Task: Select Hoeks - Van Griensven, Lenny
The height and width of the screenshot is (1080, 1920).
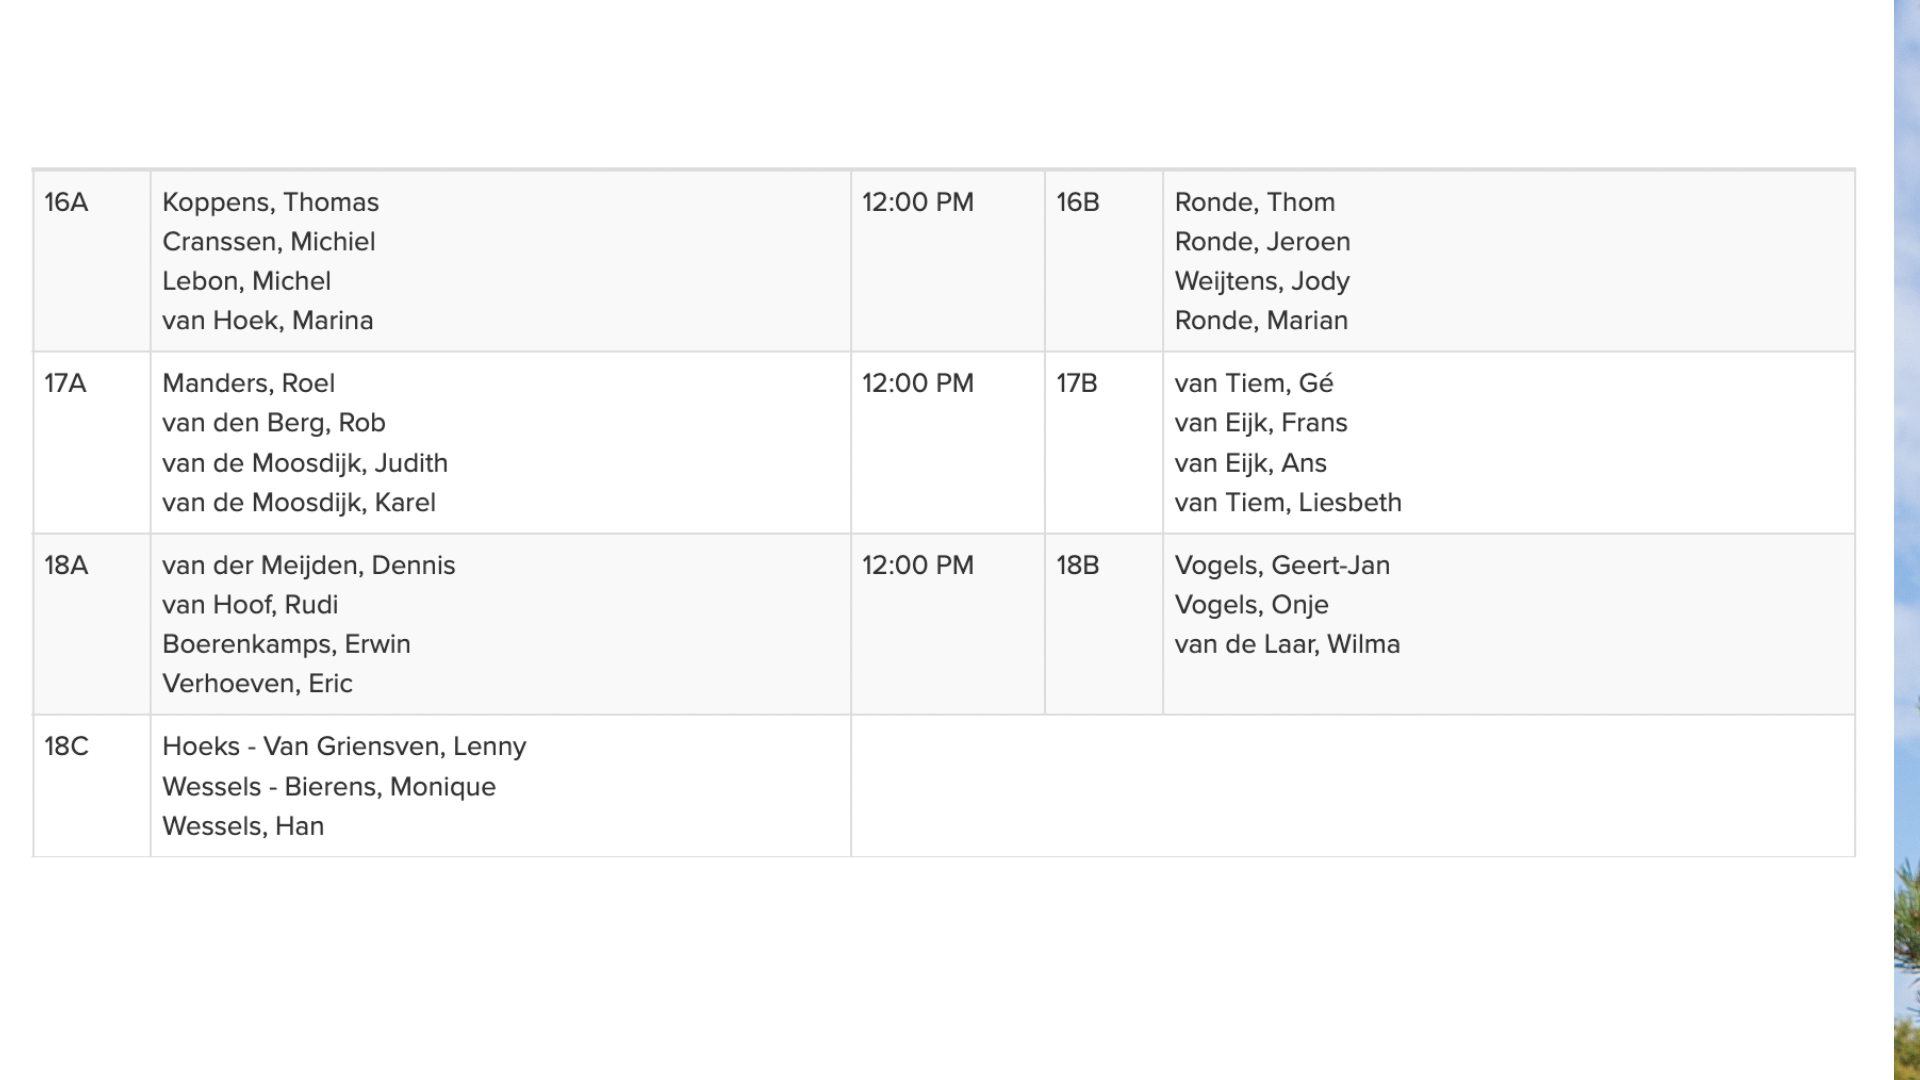Action: coord(344,747)
